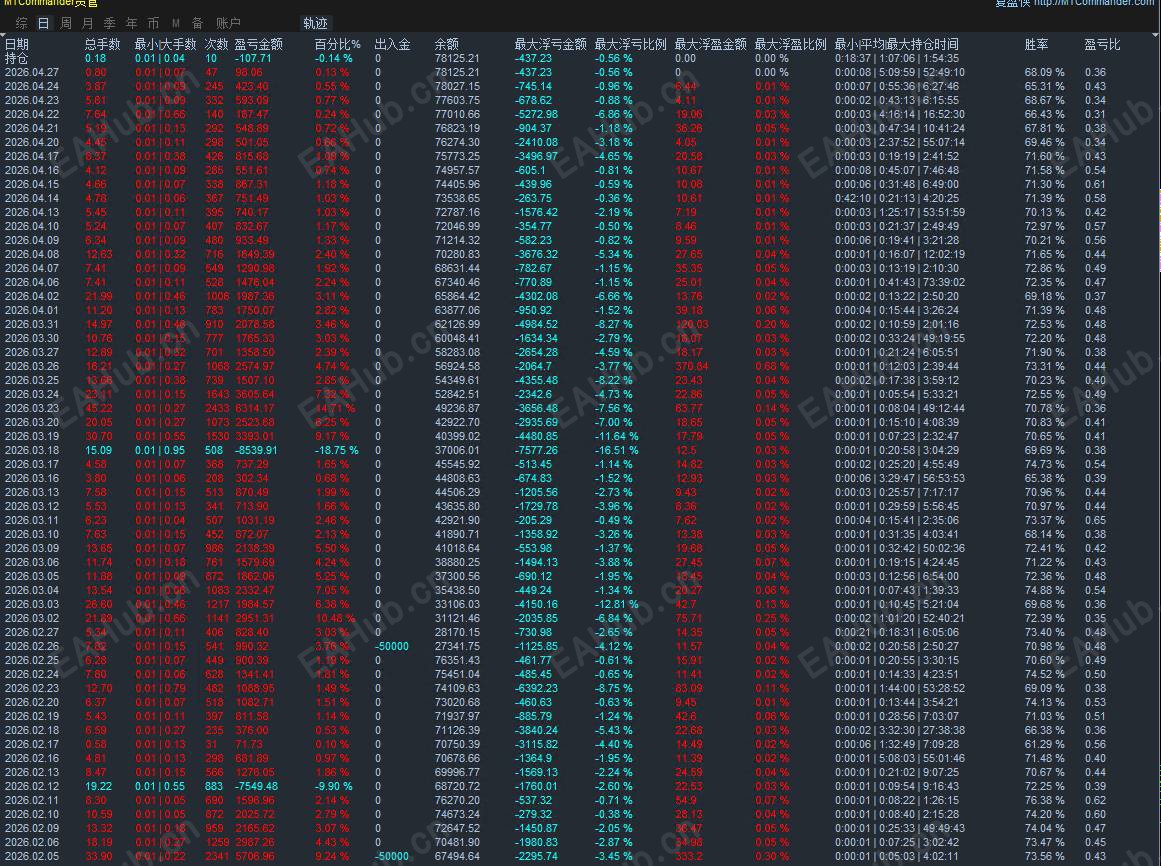Sort by the 总手数 column header
The width and height of the screenshot is (1161, 866).
(x=102, y=44)
